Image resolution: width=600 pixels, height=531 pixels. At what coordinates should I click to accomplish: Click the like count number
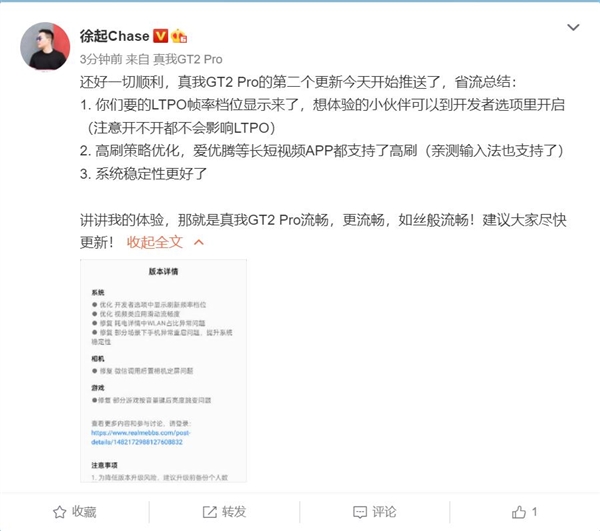pyautogui.click(x=534, y=511)
